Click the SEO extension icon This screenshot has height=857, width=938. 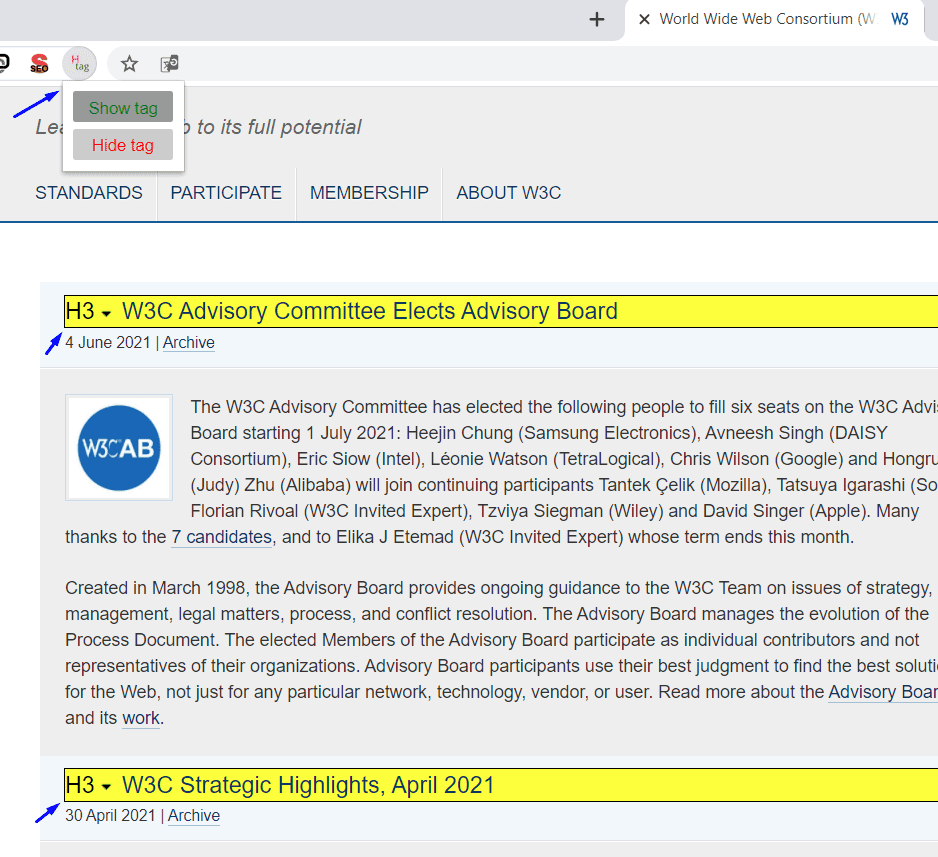[39, 64]
